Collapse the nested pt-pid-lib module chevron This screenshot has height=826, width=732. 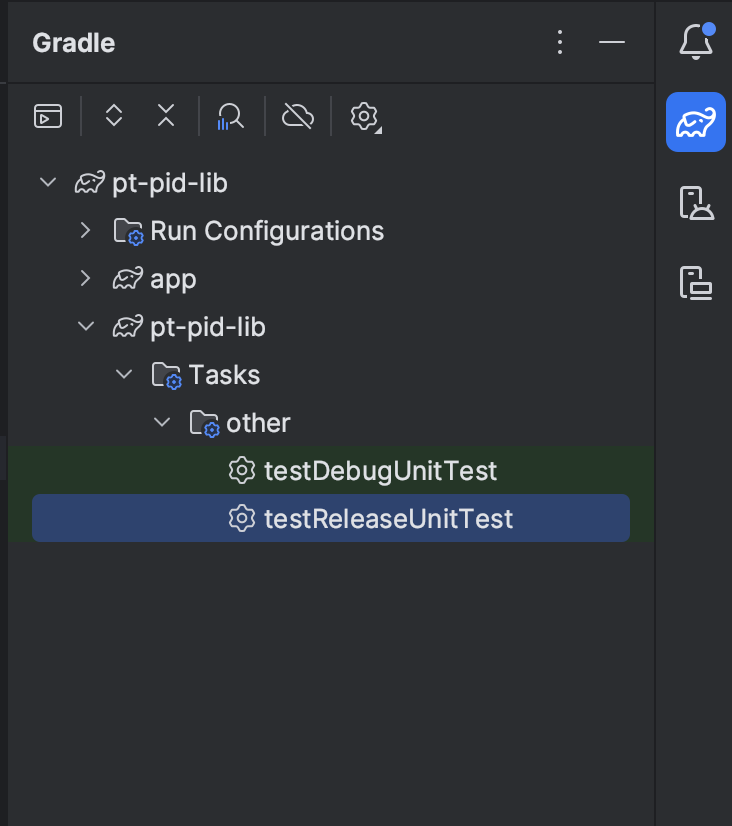tap(86, 327)
